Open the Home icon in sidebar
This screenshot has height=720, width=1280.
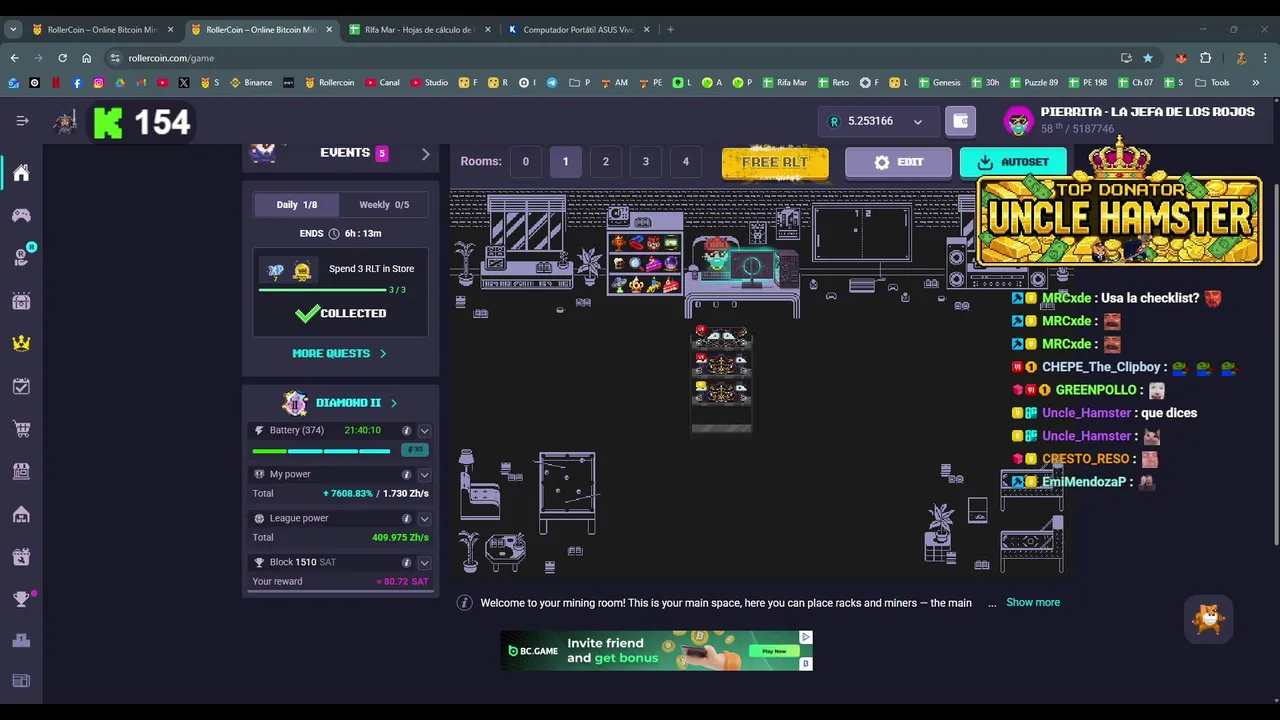point(21,173)
